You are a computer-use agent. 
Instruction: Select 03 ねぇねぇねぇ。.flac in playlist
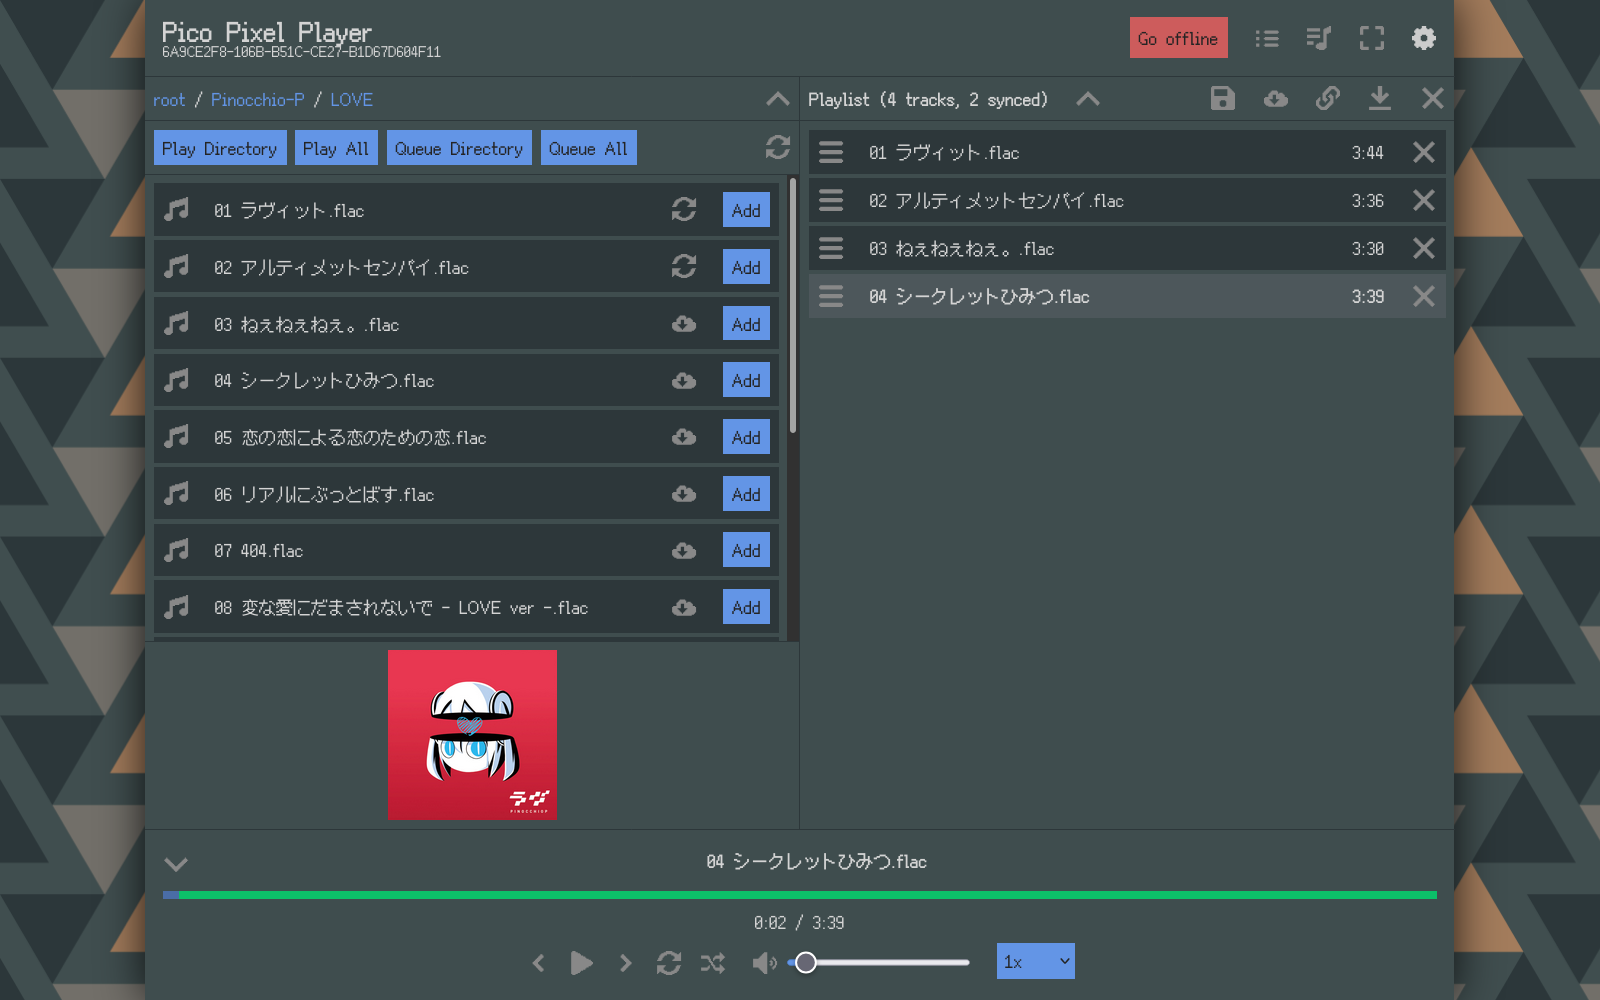[x=1127, y=248]
